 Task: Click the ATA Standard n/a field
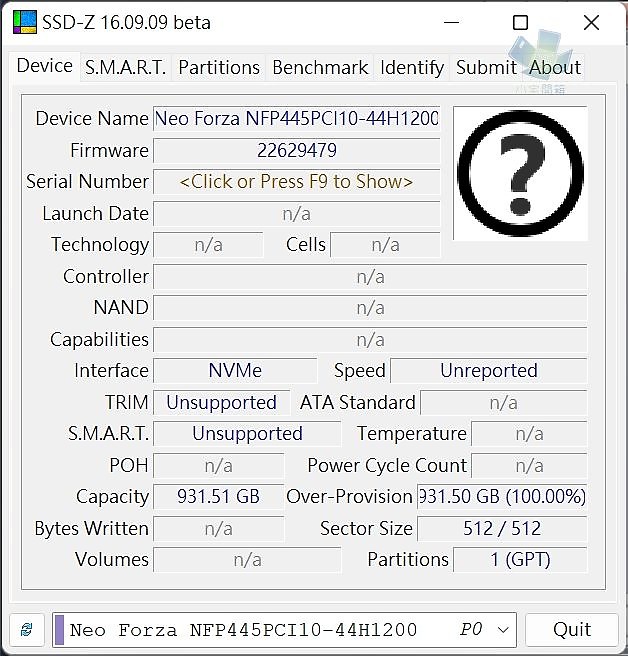point(504,402)
